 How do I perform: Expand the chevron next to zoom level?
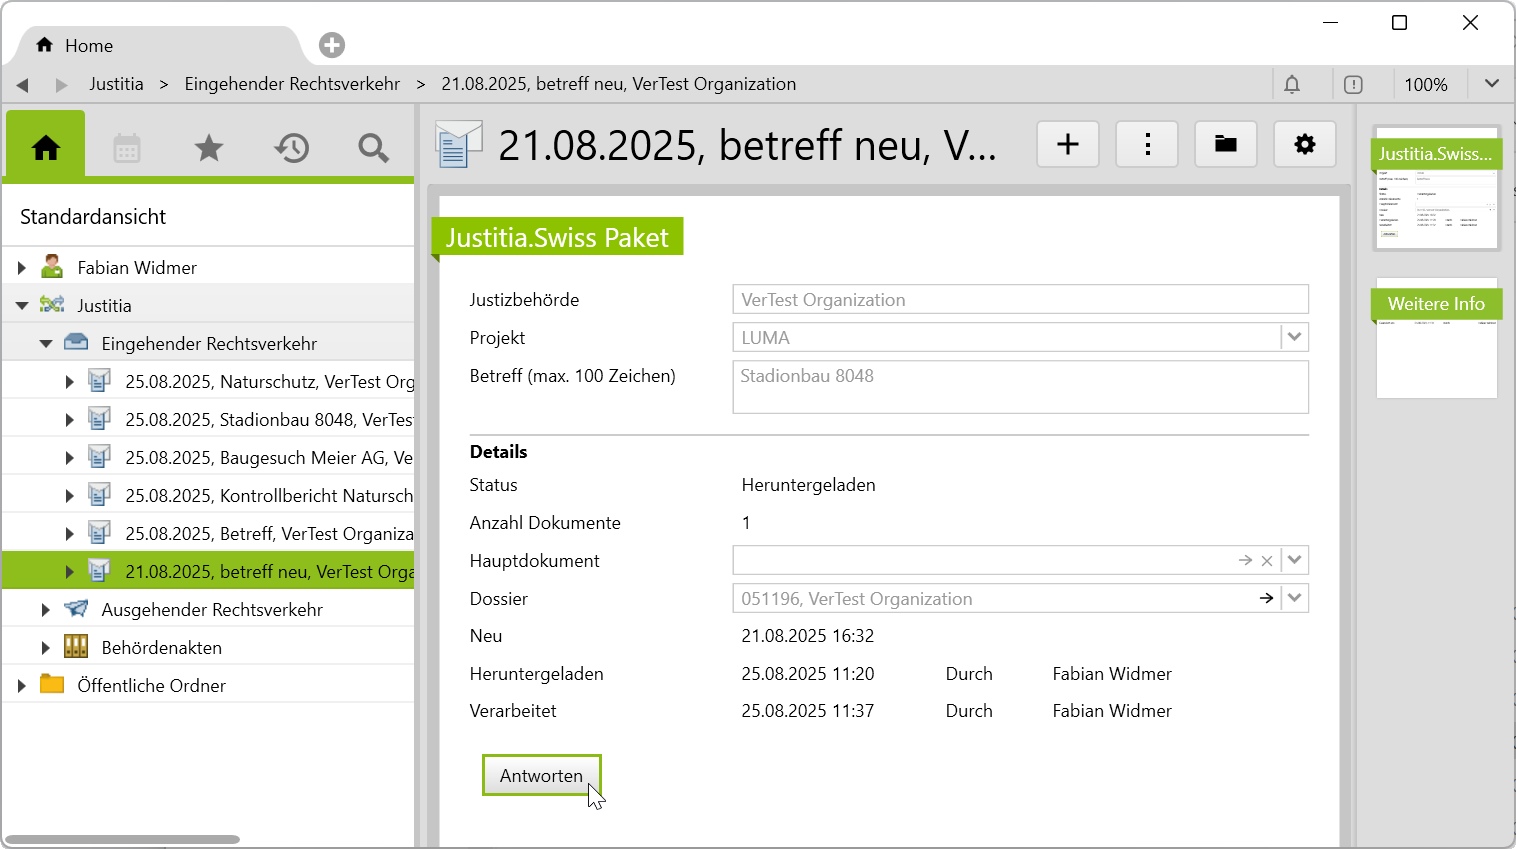[x=1491, y=84]
